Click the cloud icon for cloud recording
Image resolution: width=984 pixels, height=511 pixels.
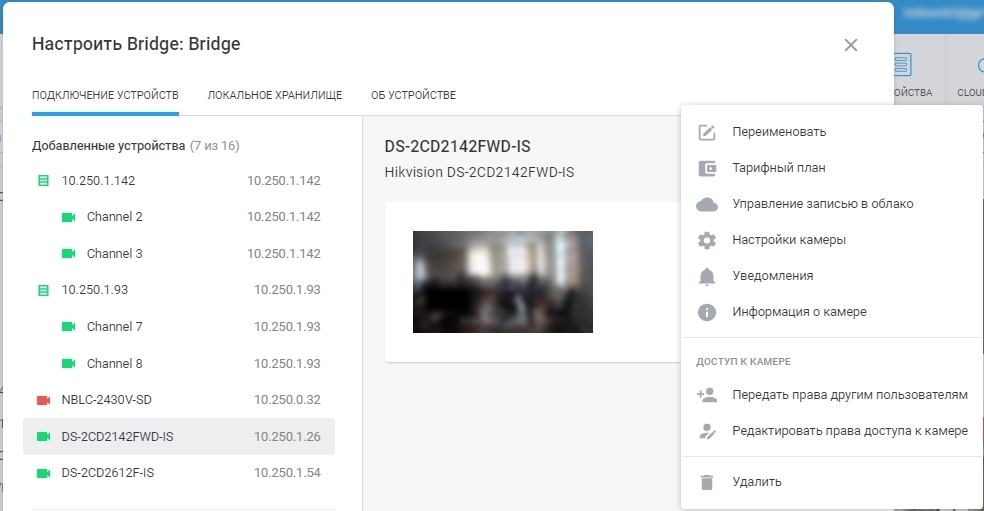click(707, 204)
